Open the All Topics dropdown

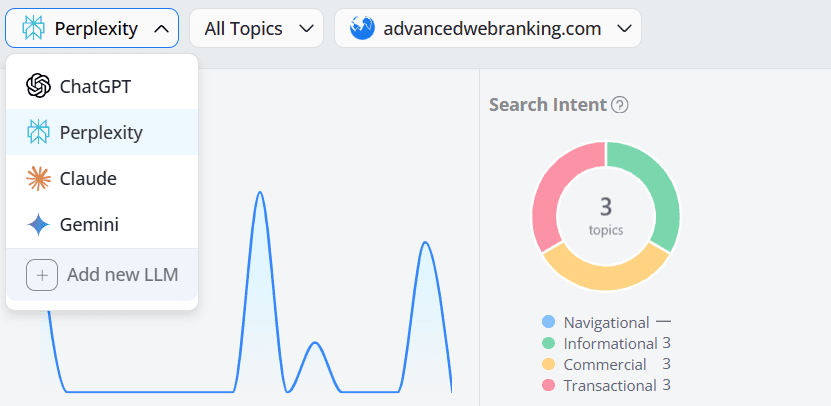pyautogui.click(x=257, y=28)
